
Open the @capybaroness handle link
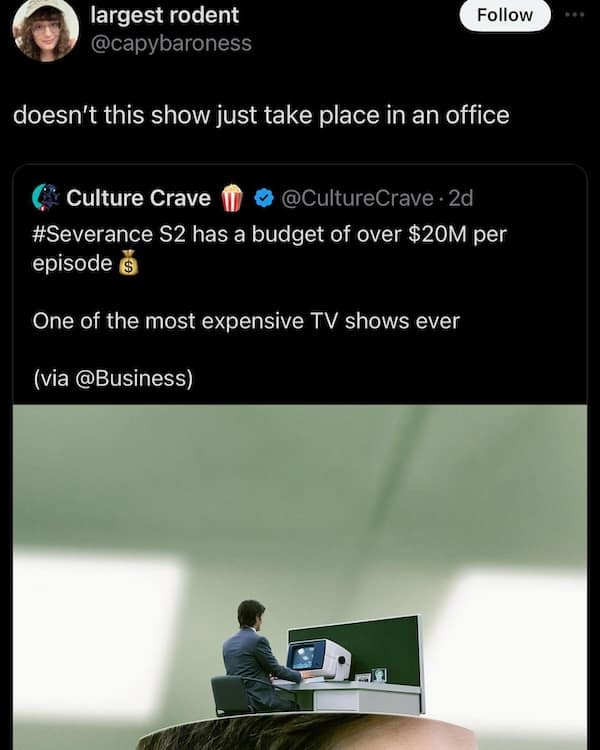[171, 43]
